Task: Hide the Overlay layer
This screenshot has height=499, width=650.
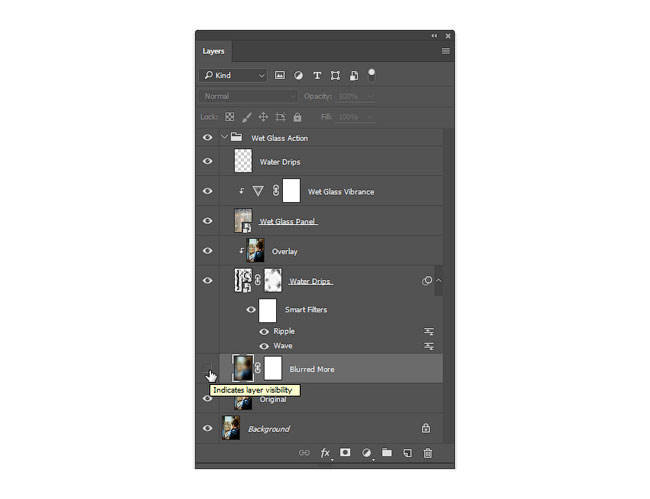Action: coord(208,250)
